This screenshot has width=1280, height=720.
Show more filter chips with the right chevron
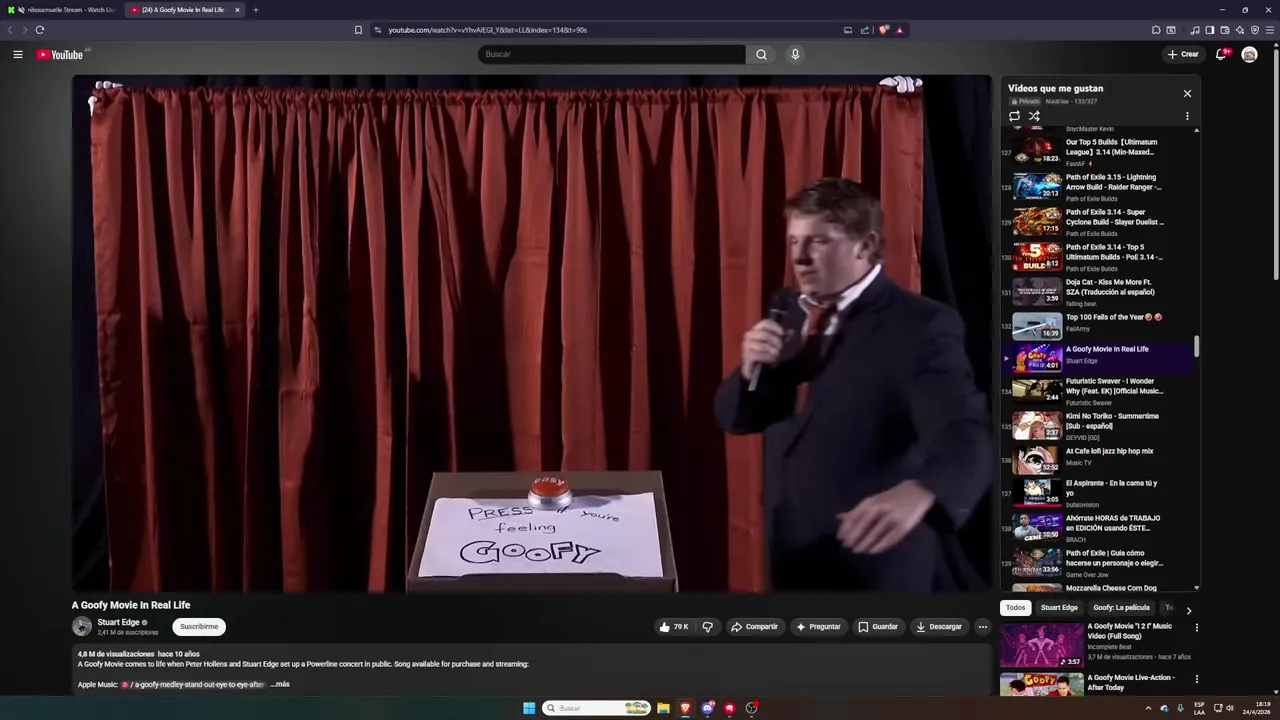(1188, 609)
